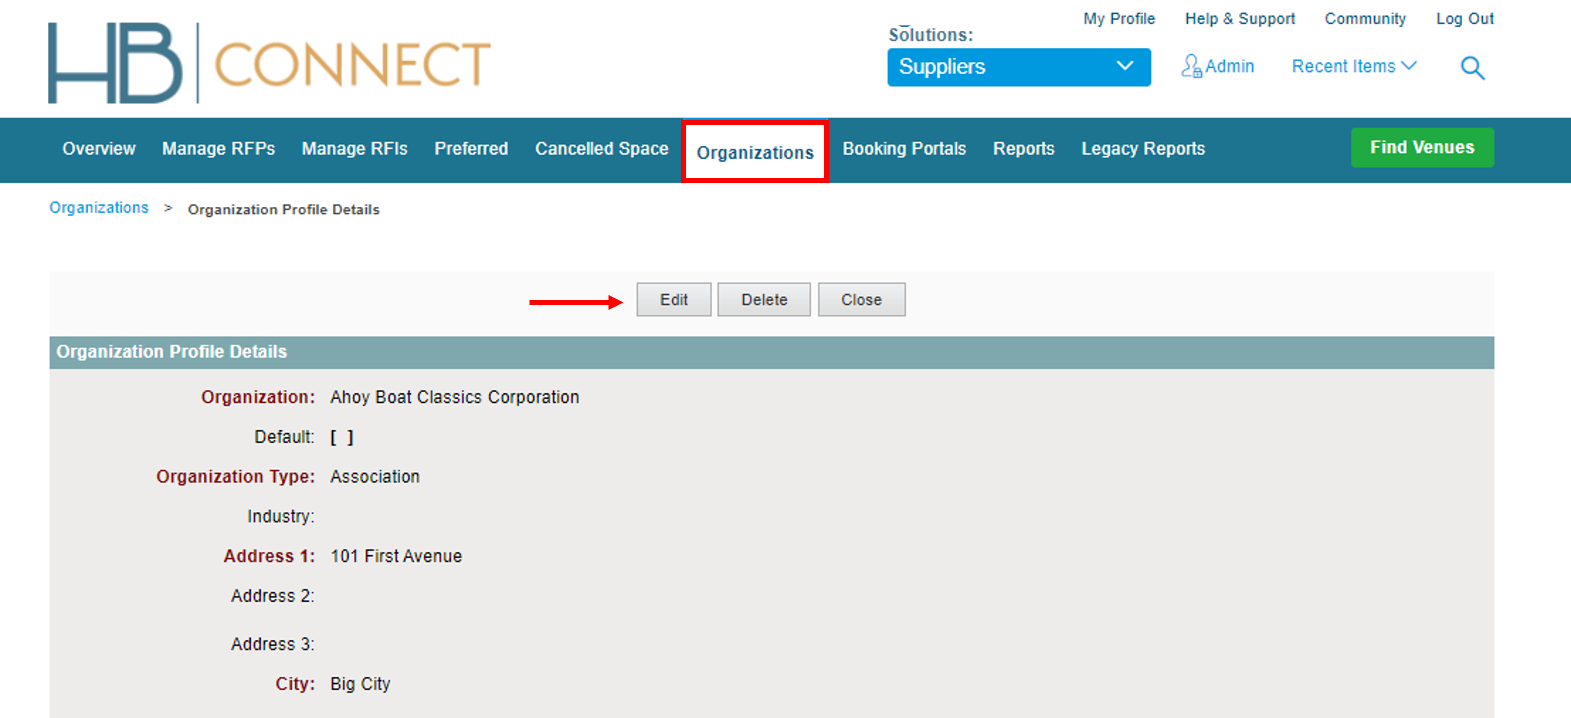Click the Organizations breadcrumb link
Viewport: 1571px width, 718px height.
99,208
